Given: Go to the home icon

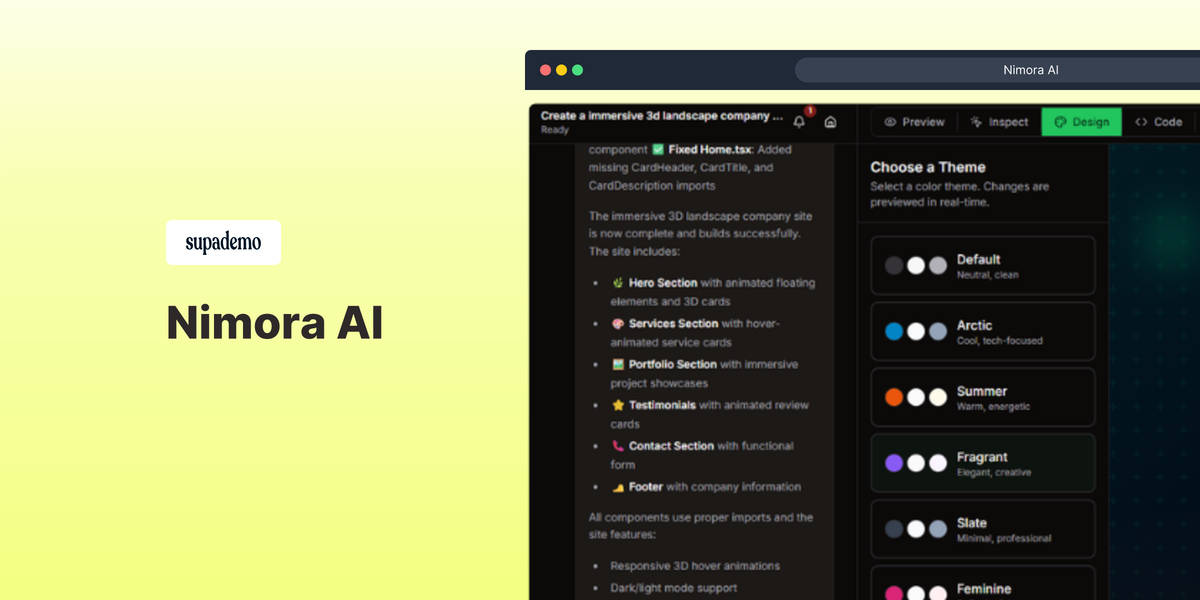Looking at the screenshot, I should tap(830, 122).
